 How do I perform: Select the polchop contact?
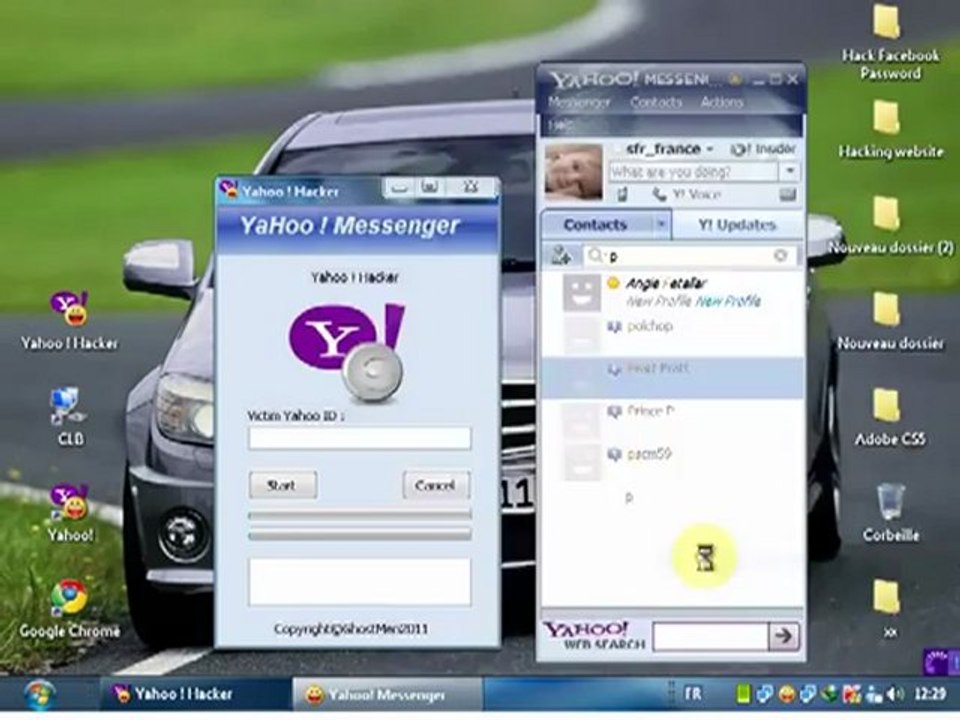coord(672,334)
